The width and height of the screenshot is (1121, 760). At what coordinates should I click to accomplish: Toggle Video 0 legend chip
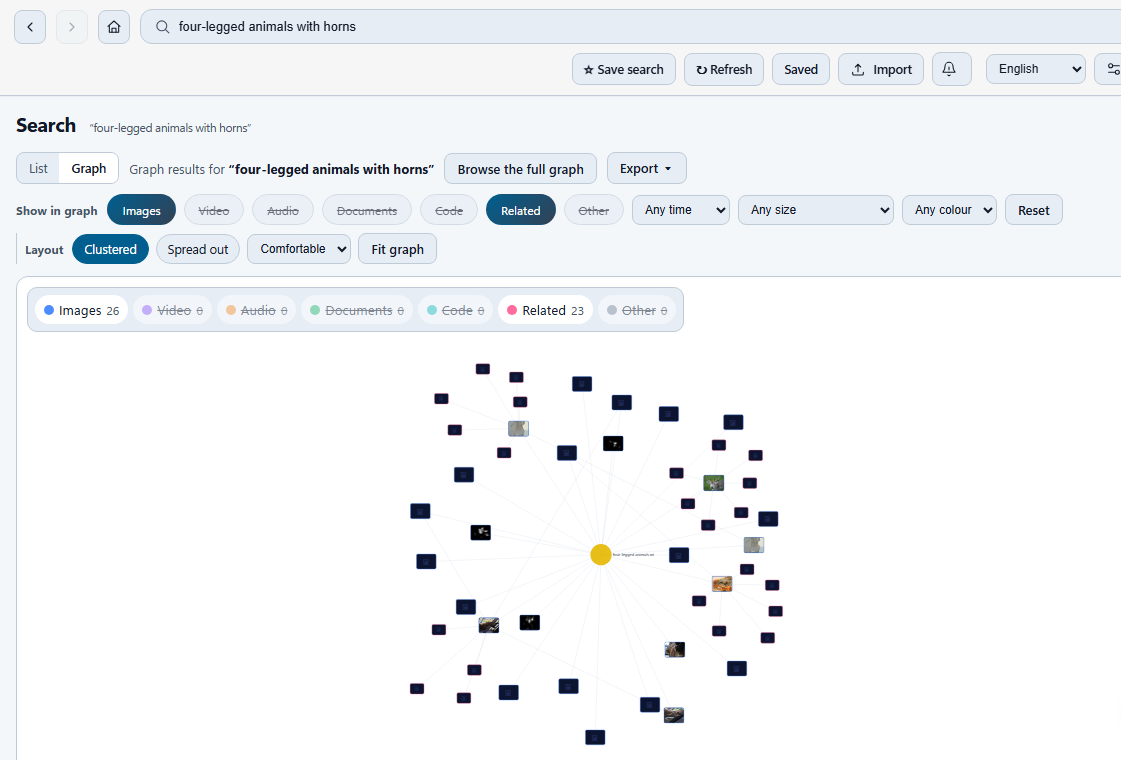pos(172,310)
